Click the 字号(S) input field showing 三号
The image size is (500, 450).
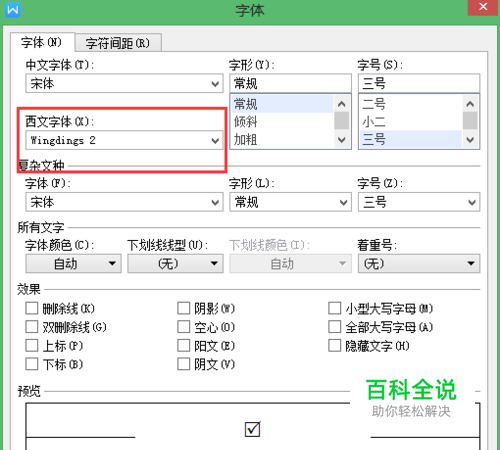point(419,83)
